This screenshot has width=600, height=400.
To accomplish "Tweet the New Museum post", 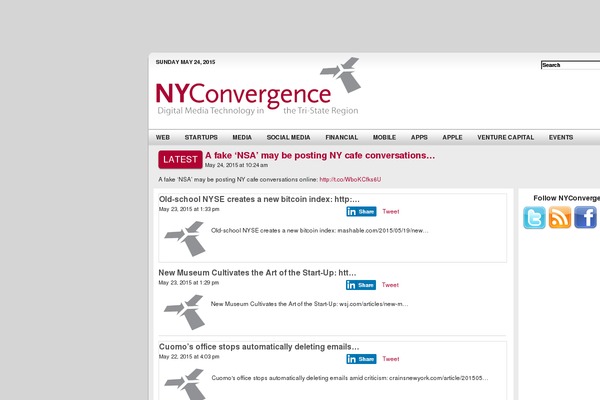I will point(390,285).
